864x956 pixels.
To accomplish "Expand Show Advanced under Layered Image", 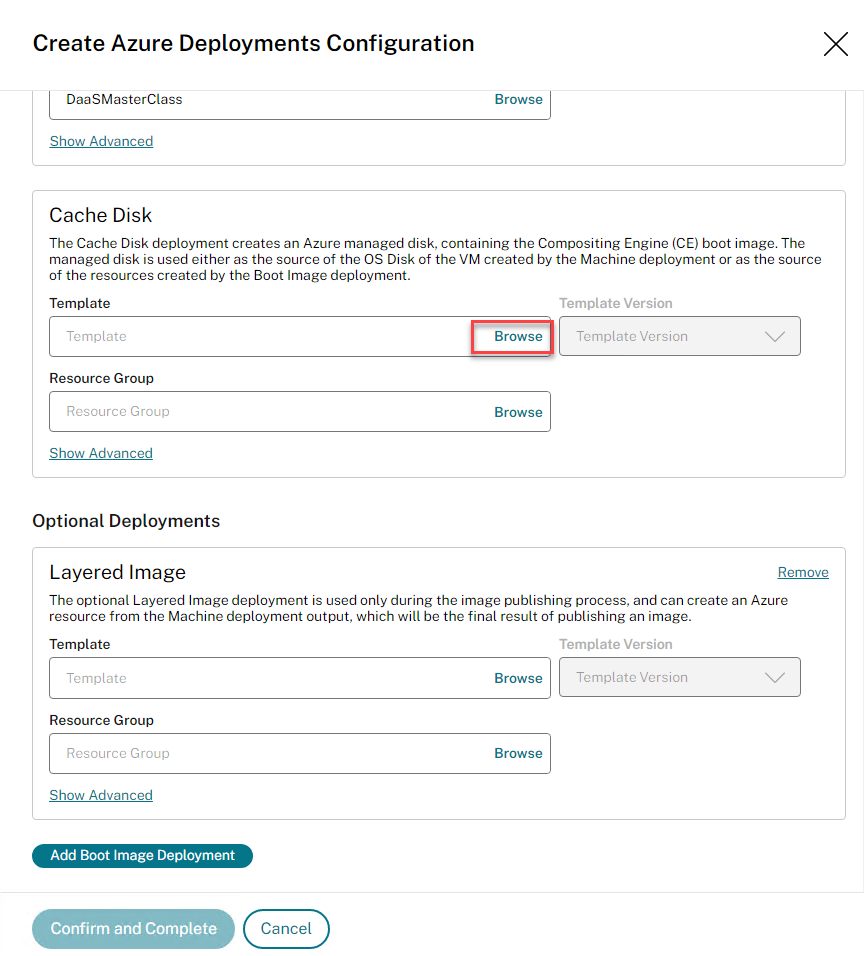I will click(x=101, y=795).
